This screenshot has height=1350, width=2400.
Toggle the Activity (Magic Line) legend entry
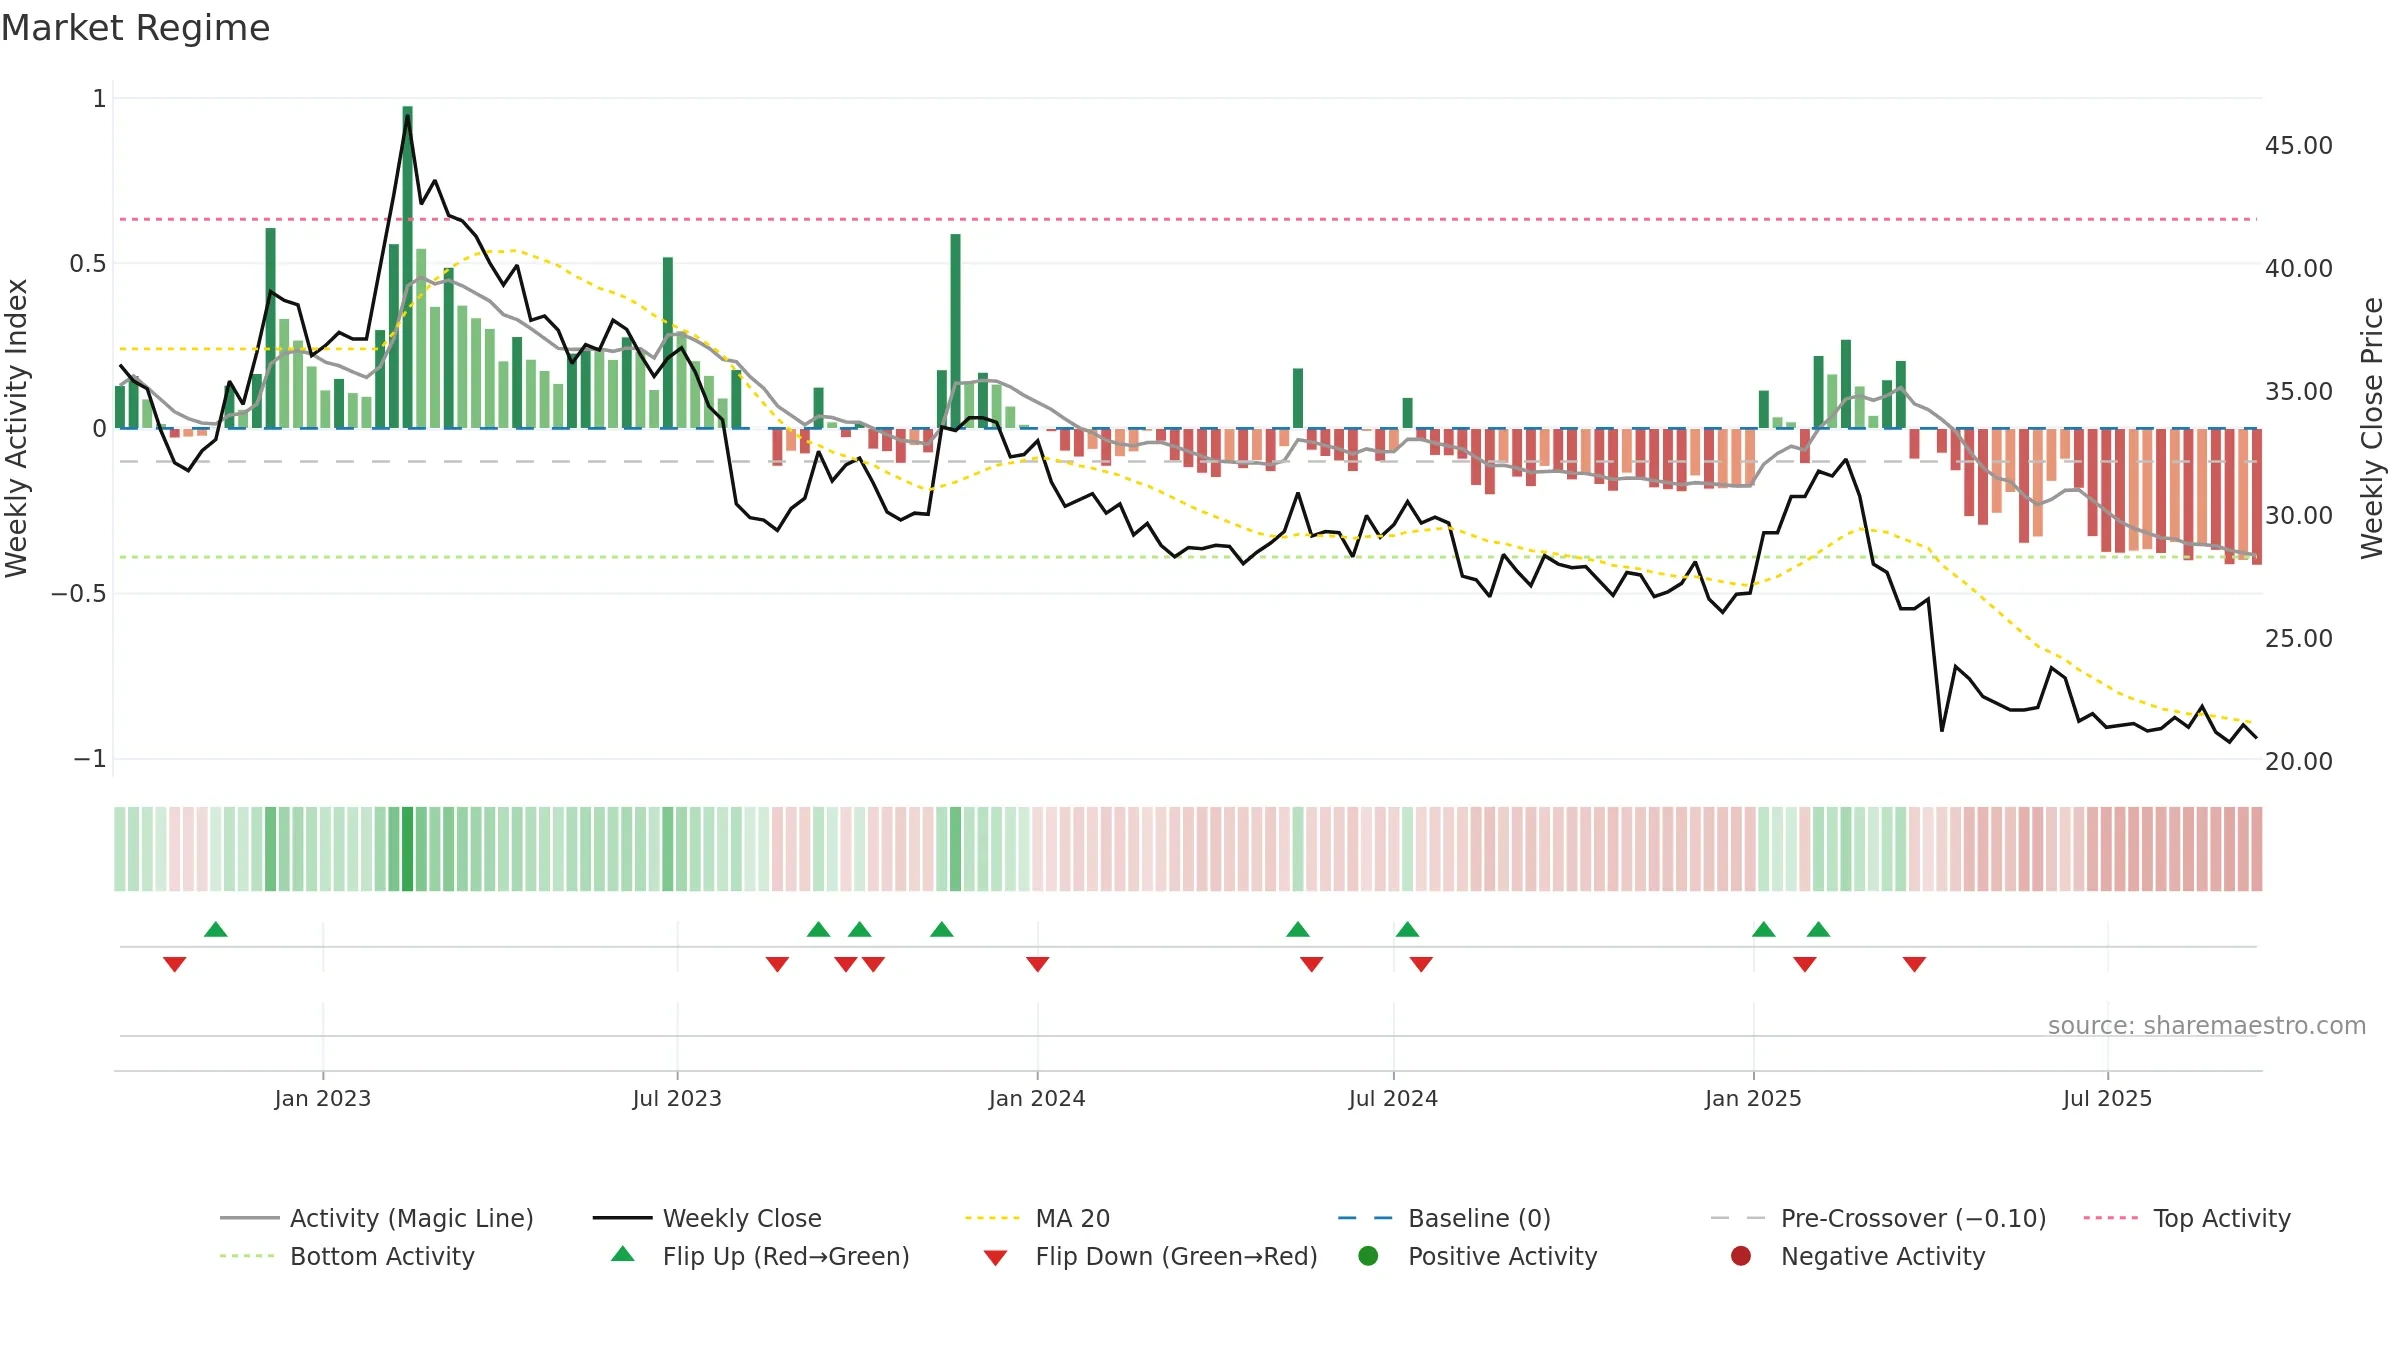377,1218
